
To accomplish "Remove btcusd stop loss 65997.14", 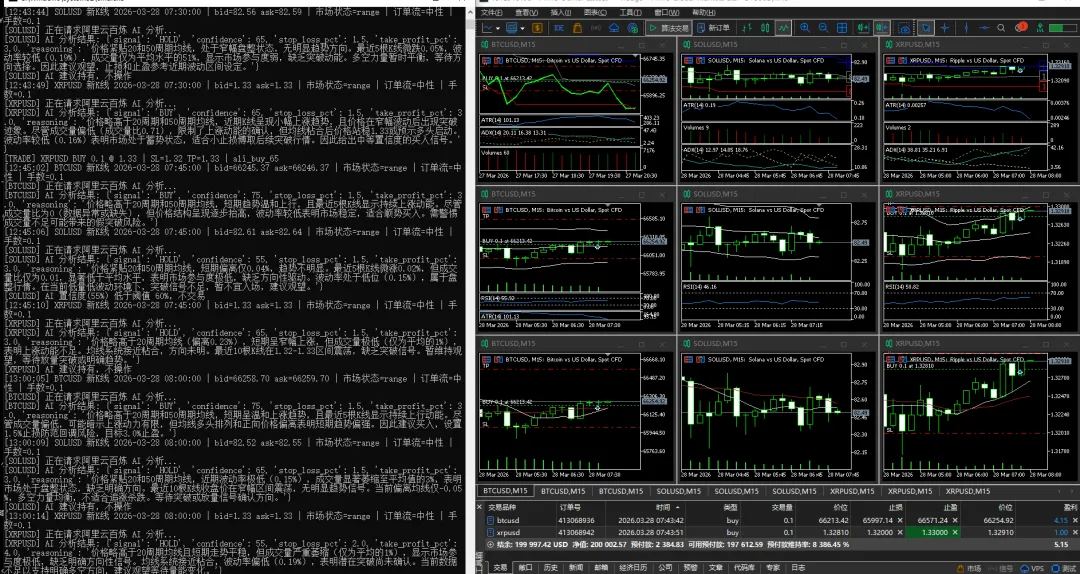I will pos(900,520).
